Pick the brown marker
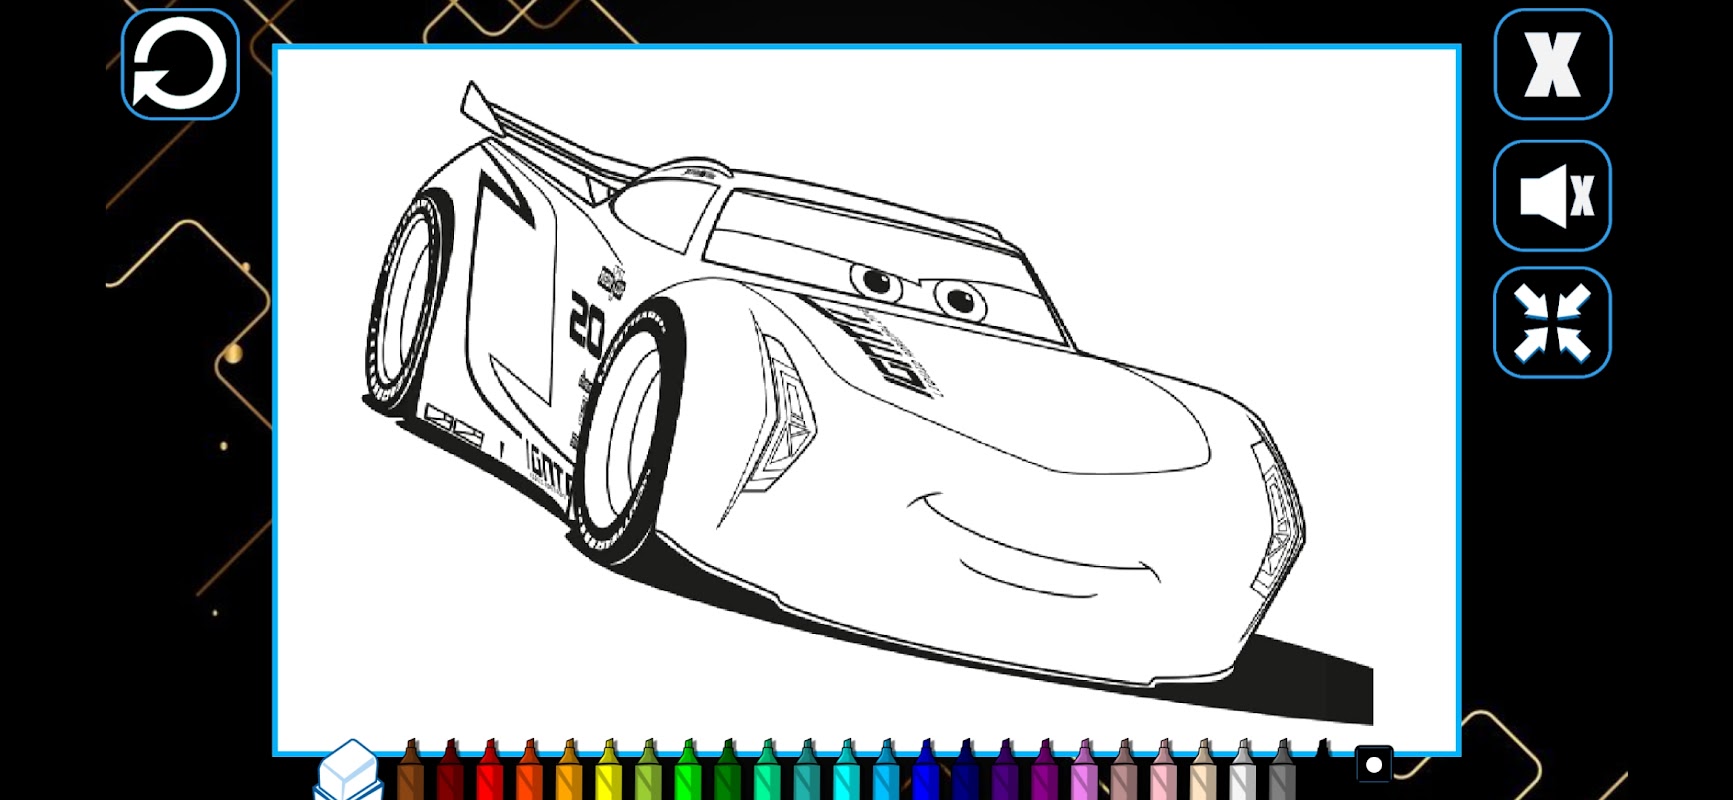Image resolution: width=1733 pixels, height=800 pixels. coord(411,770)
